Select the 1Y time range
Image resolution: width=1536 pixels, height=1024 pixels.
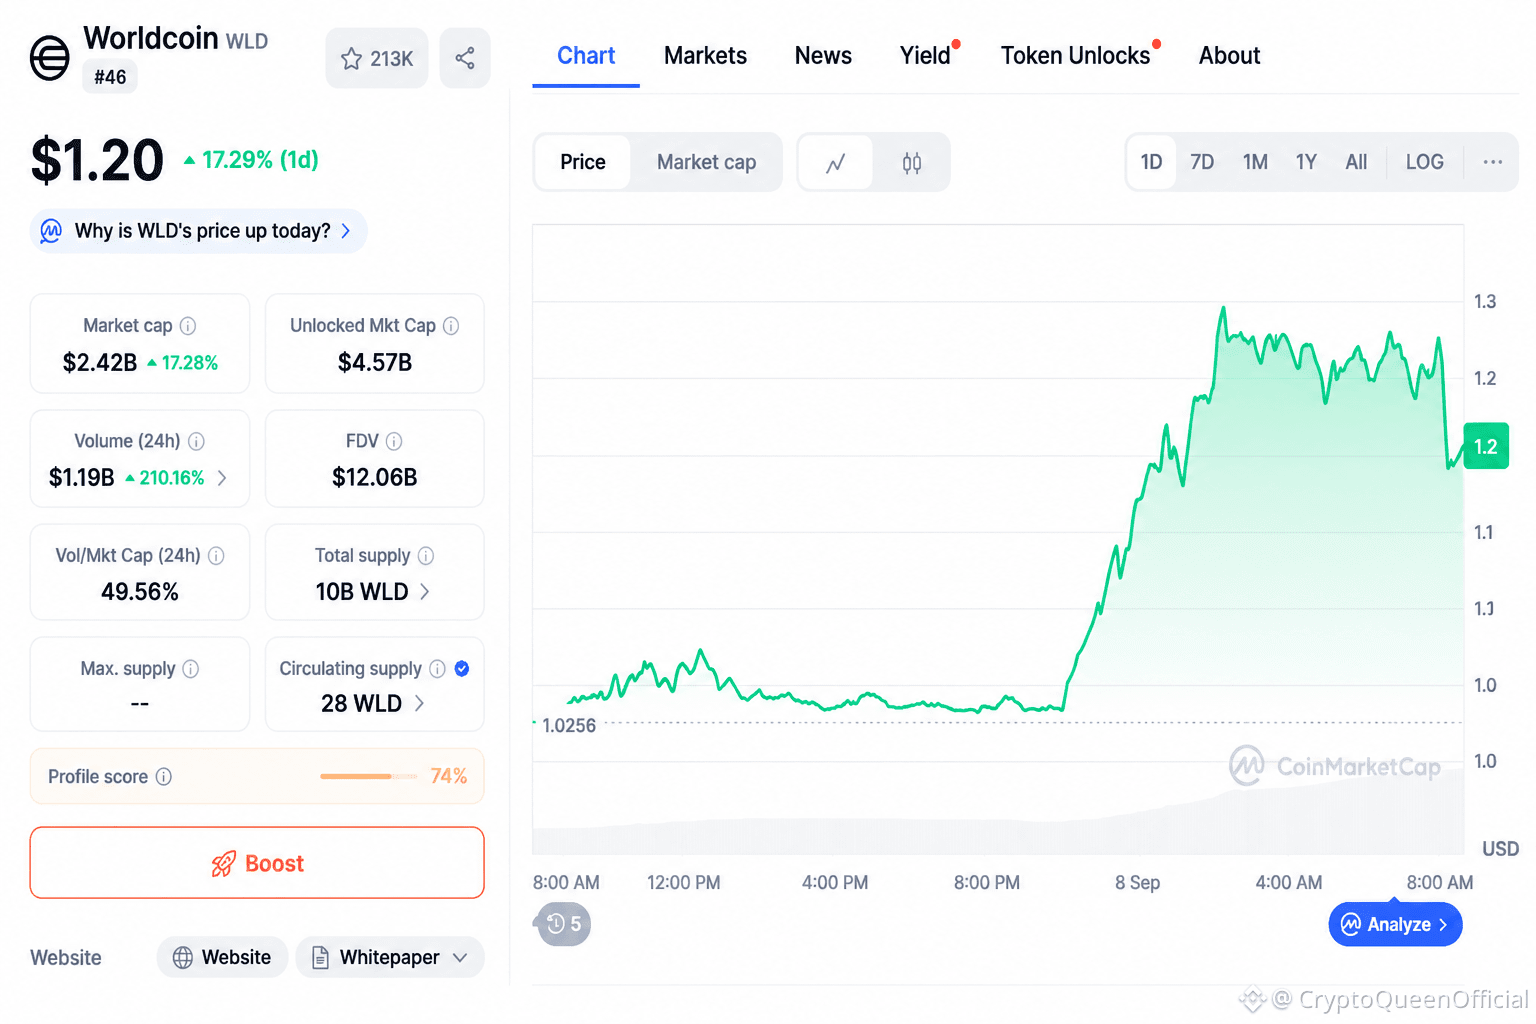(1306, 162)
